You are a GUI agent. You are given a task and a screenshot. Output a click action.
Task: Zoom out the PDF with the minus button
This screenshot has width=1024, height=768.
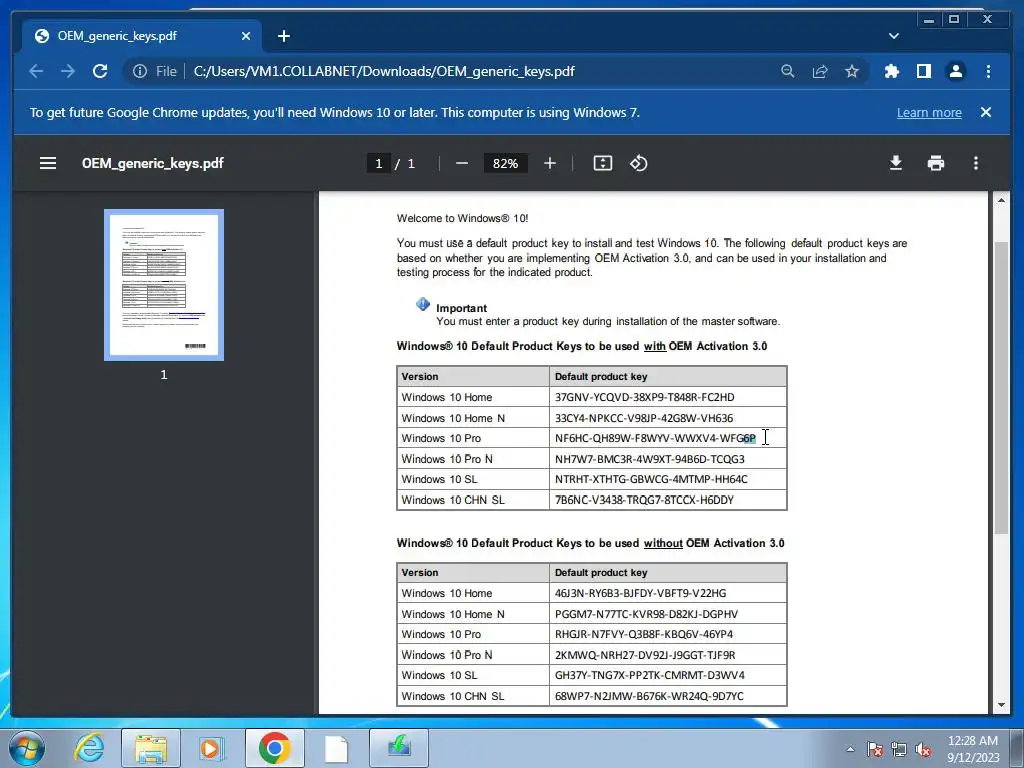(462, 163)
